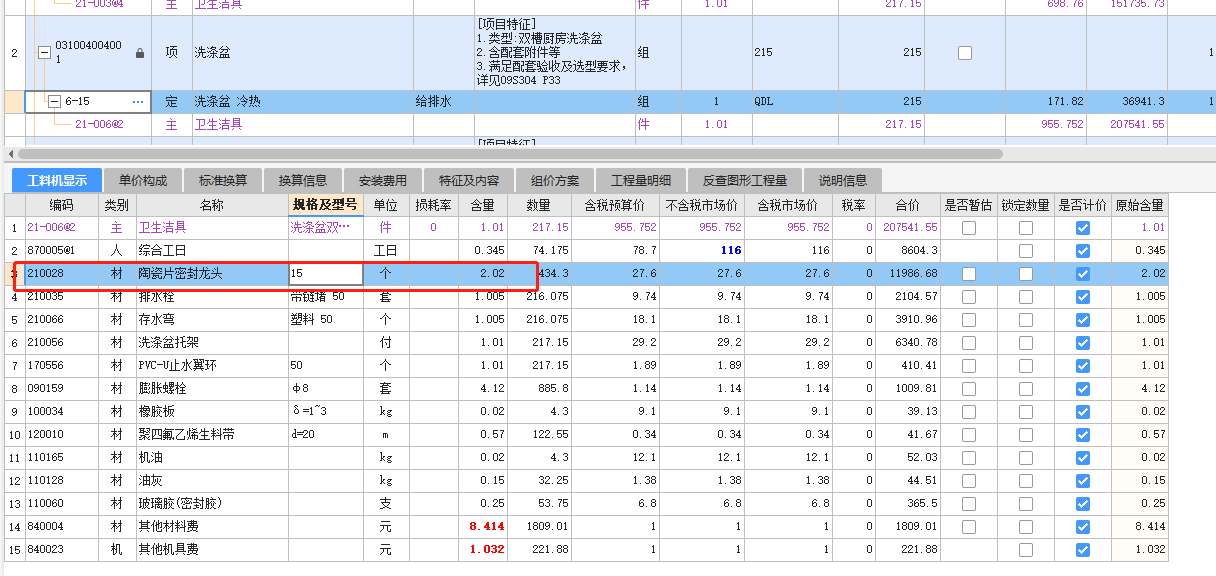Open the 反查图形工程量 tab
Image resolution: width=1216 pixels, height=576 pixels.
click(745, 181)
